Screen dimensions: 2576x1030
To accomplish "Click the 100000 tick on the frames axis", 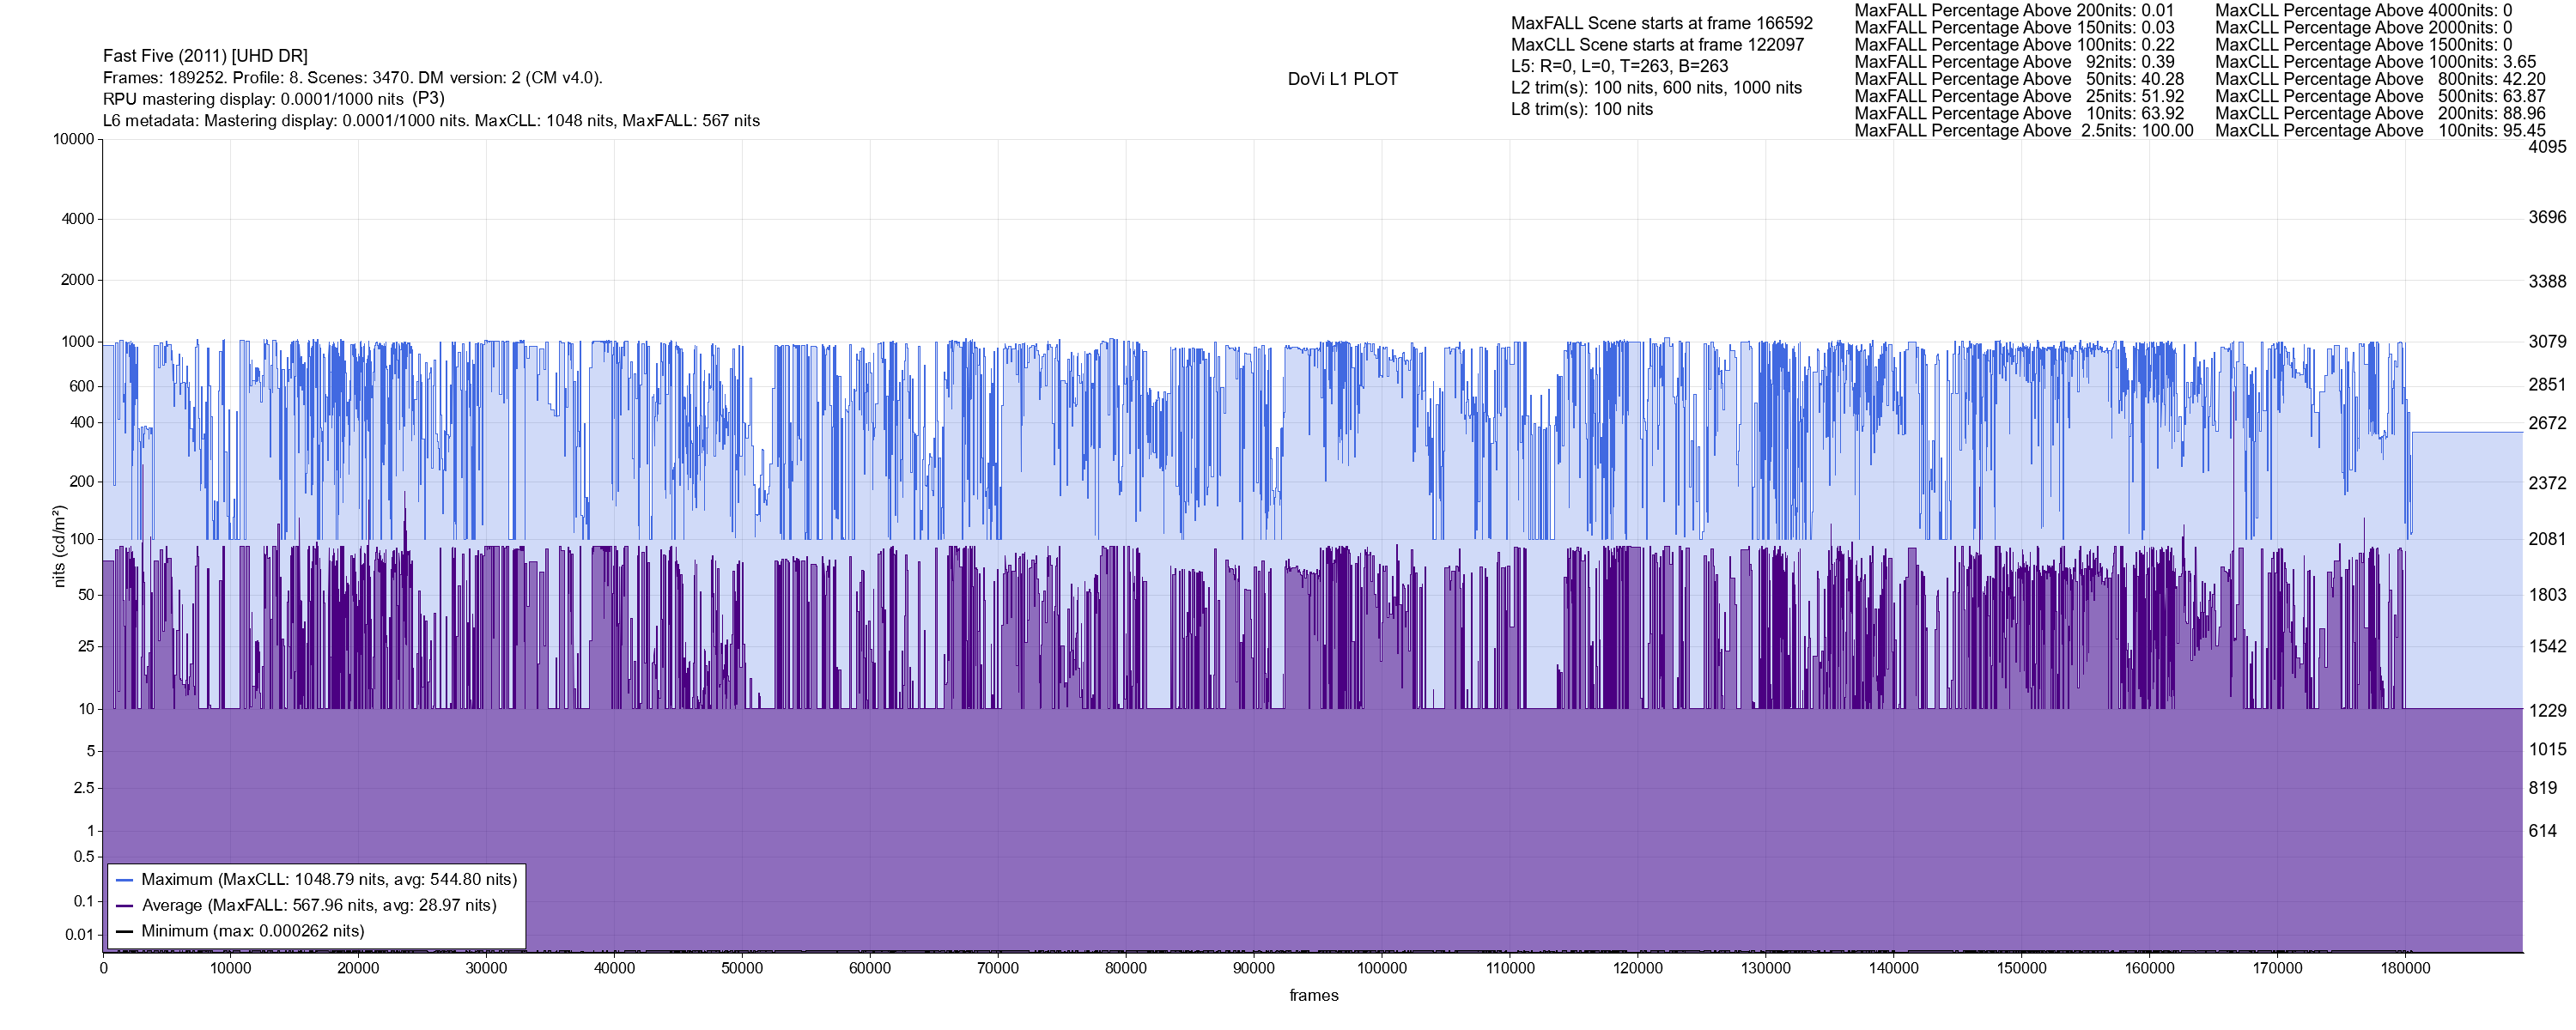I will click(x=1381, y=968).
